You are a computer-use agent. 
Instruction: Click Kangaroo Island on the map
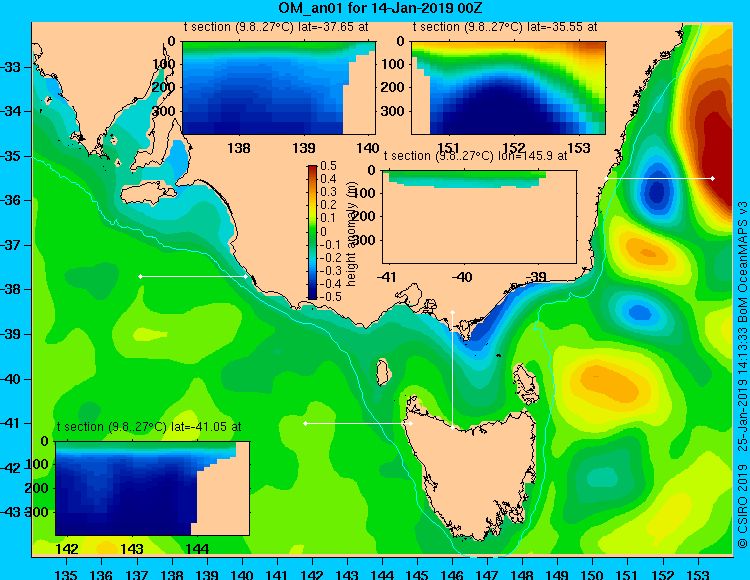pos(148,193)
